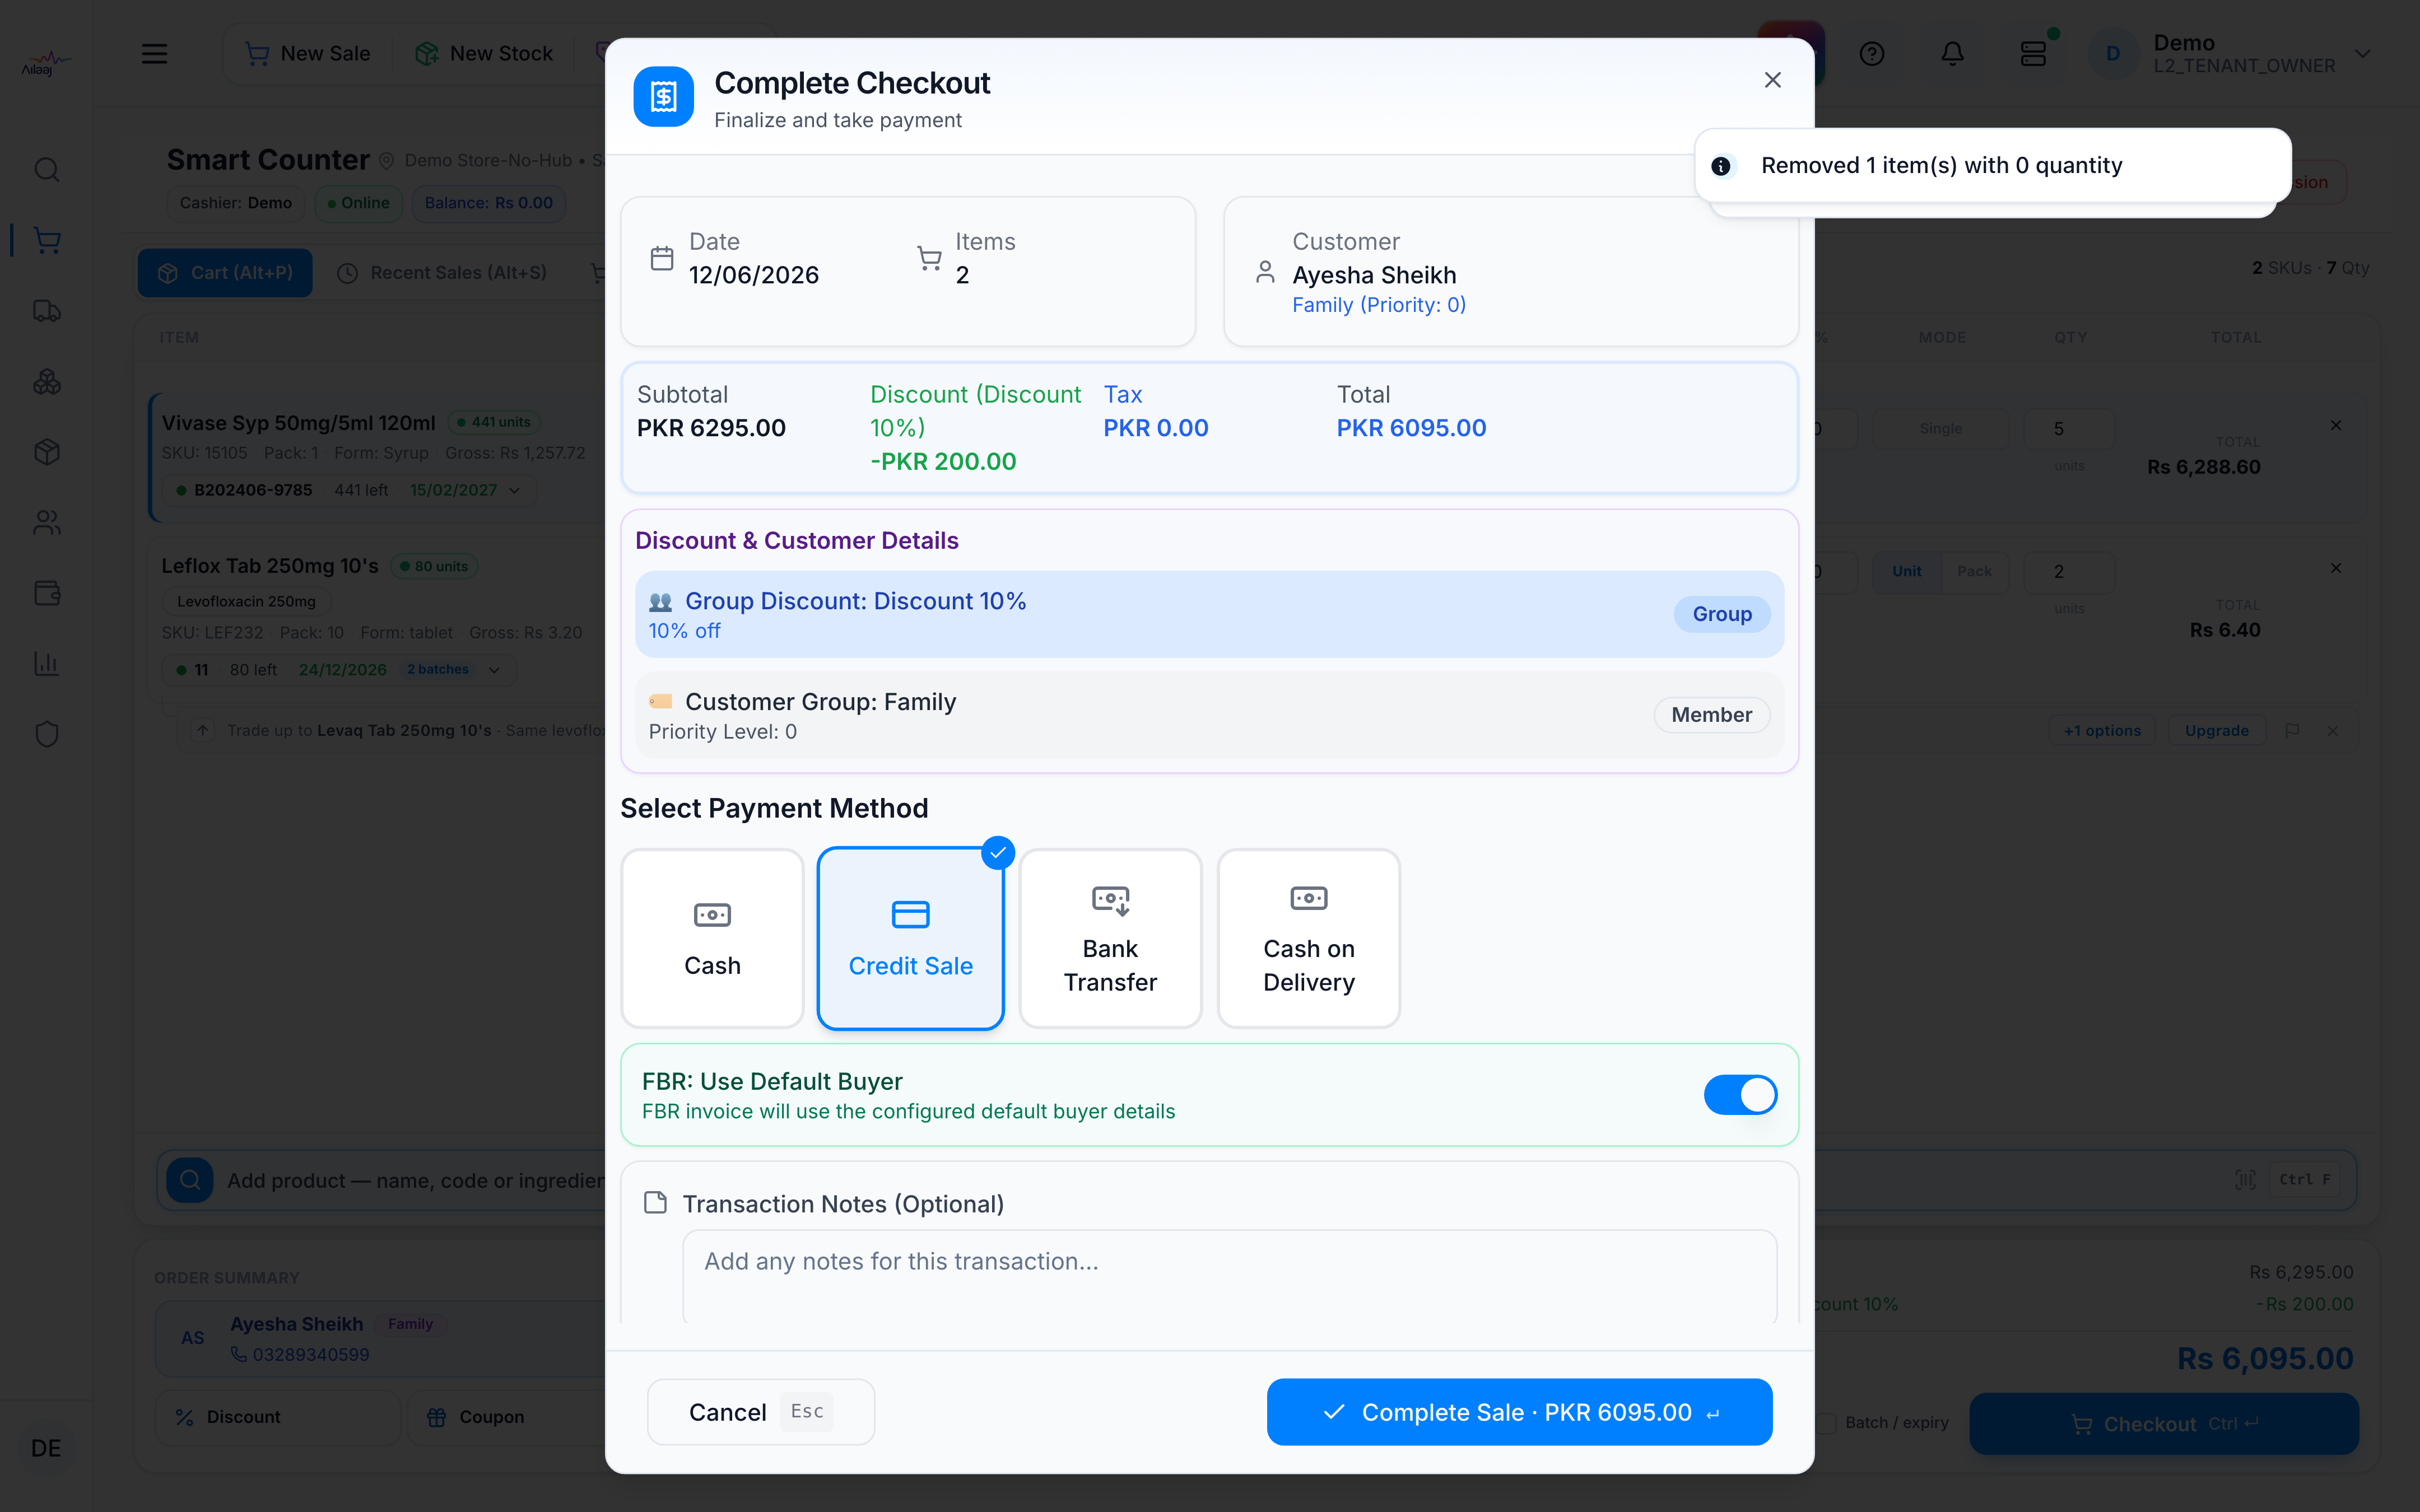The height and width of the screenshot is (1512, 2420).
Task: Select Pack mode for Leflox Tab
Action: pyautogui.click(x=1974, y=571)
